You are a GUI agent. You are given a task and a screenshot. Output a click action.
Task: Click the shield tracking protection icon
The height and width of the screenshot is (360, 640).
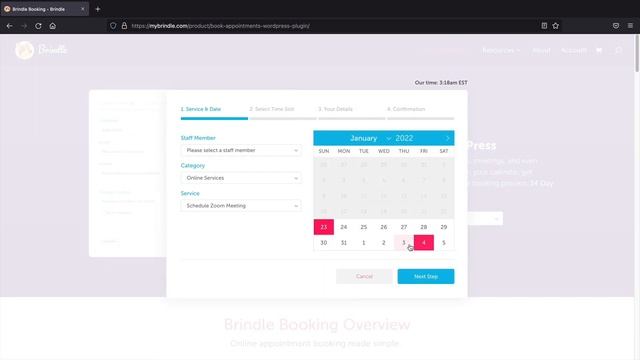coord(113,26)
